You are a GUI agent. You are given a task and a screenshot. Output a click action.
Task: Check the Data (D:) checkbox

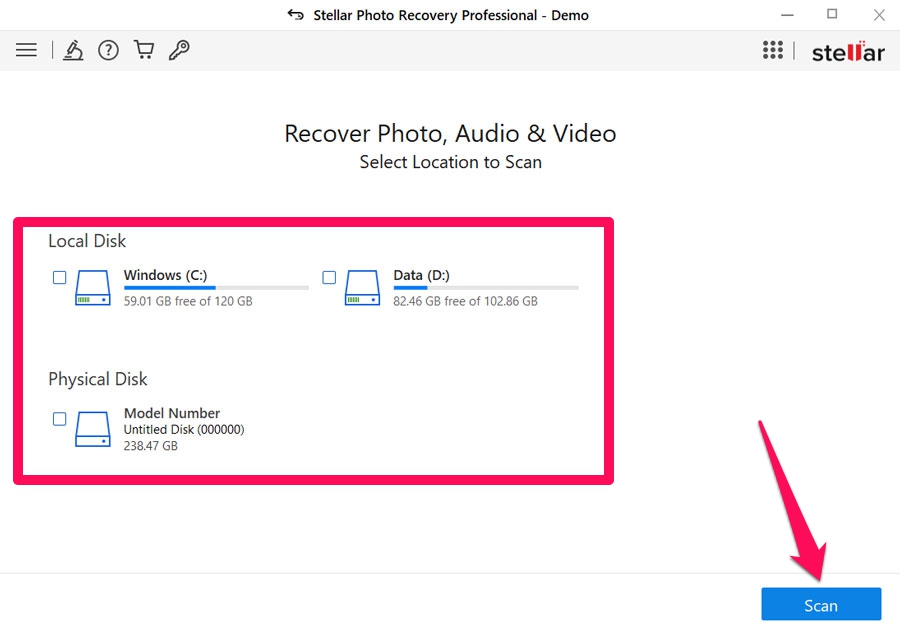click(x=329, y=278)
